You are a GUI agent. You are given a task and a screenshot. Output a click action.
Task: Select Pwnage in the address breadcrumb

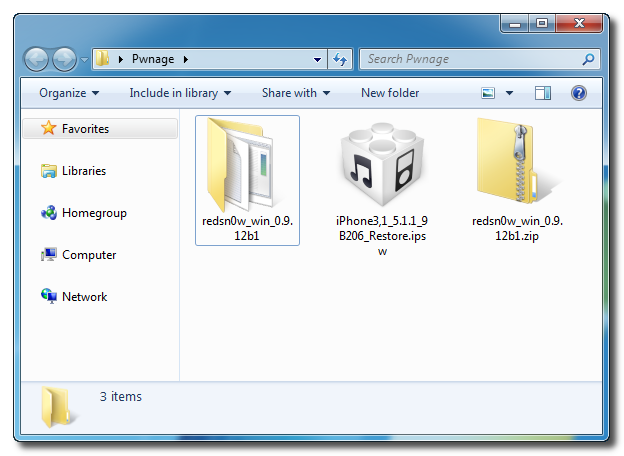pos(153,59)
